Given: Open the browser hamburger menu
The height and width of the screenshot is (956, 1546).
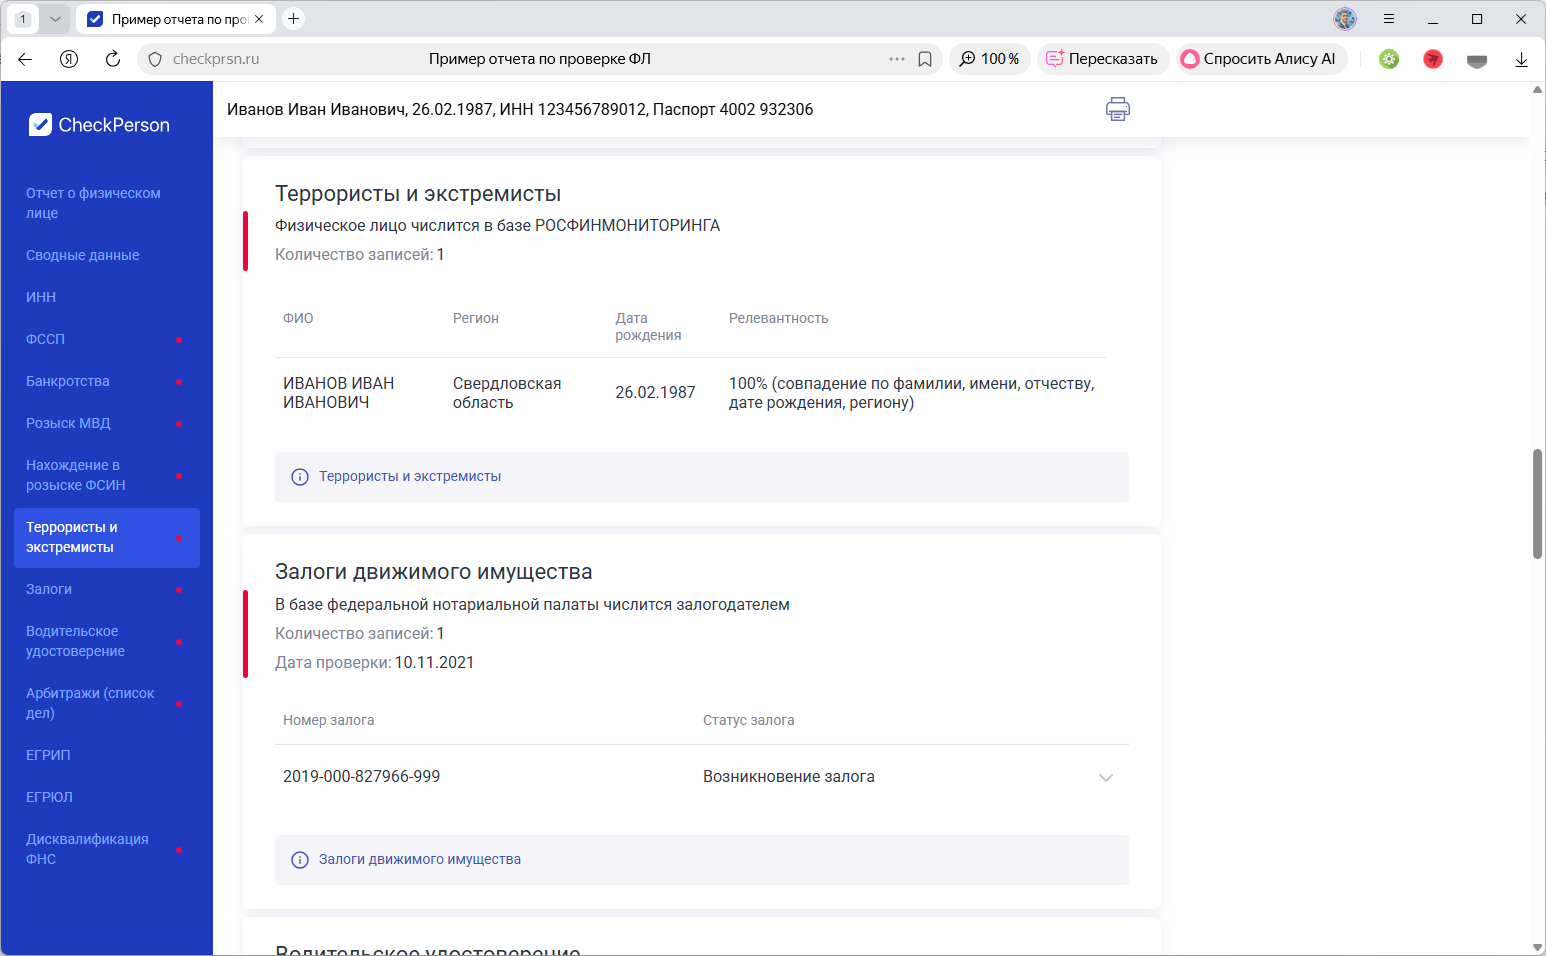Looking at the screenshot, I should click(x=1390, y=18).
